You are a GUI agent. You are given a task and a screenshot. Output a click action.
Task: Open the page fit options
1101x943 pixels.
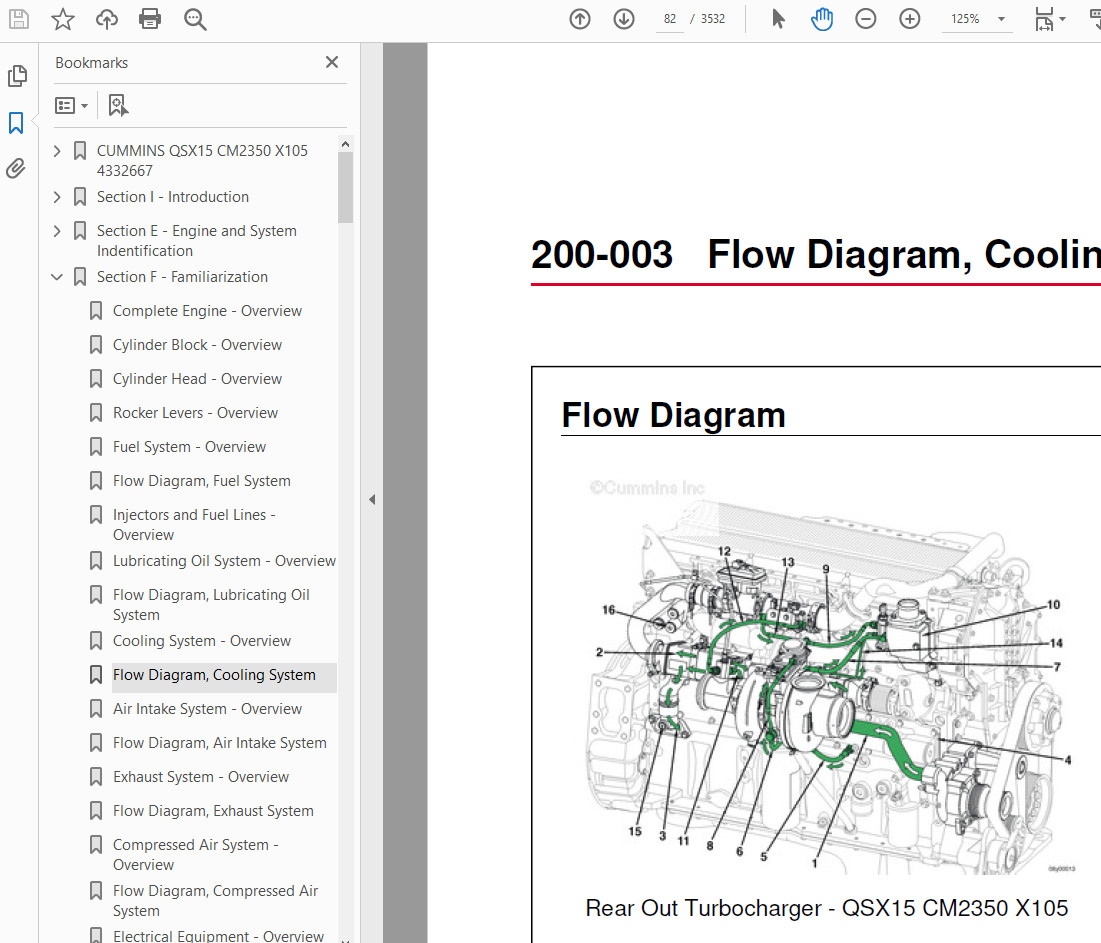(1050, 19)
